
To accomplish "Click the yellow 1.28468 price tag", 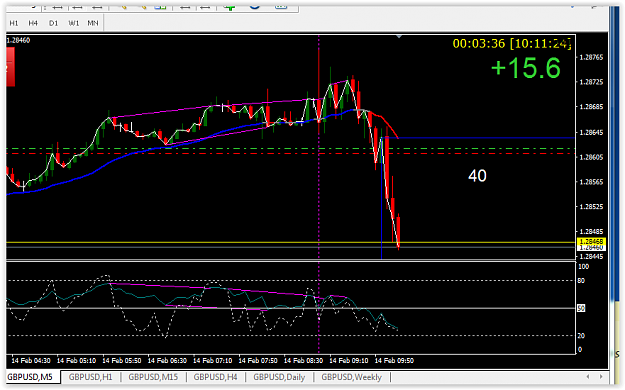I will point(591,242).
